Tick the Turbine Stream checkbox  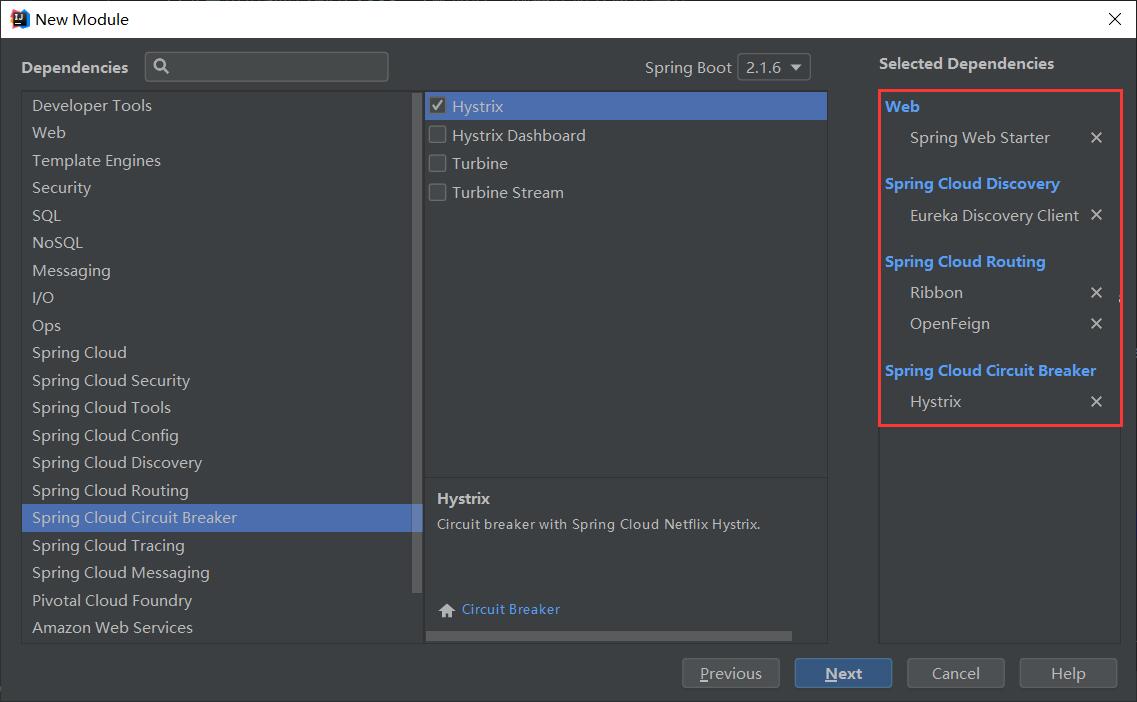(x=437, y=192)
